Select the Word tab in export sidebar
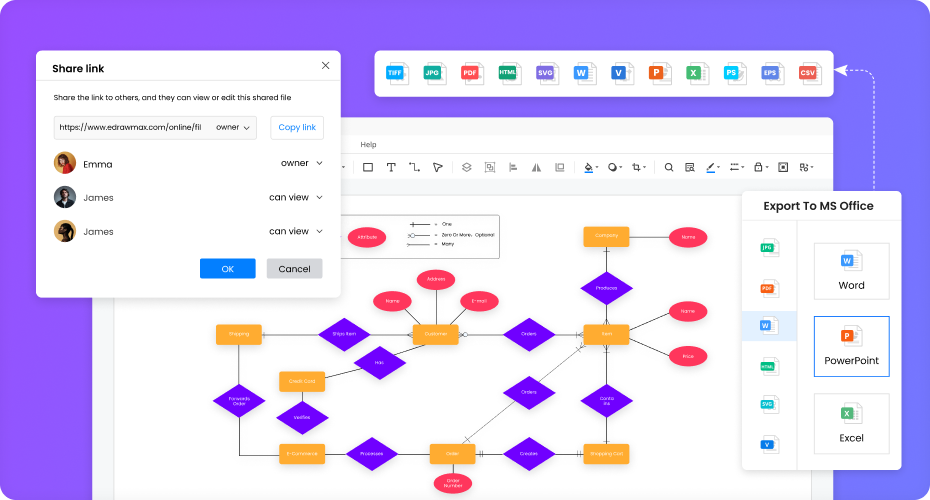This screenshot has width=930, height=500. pos(768,326)
